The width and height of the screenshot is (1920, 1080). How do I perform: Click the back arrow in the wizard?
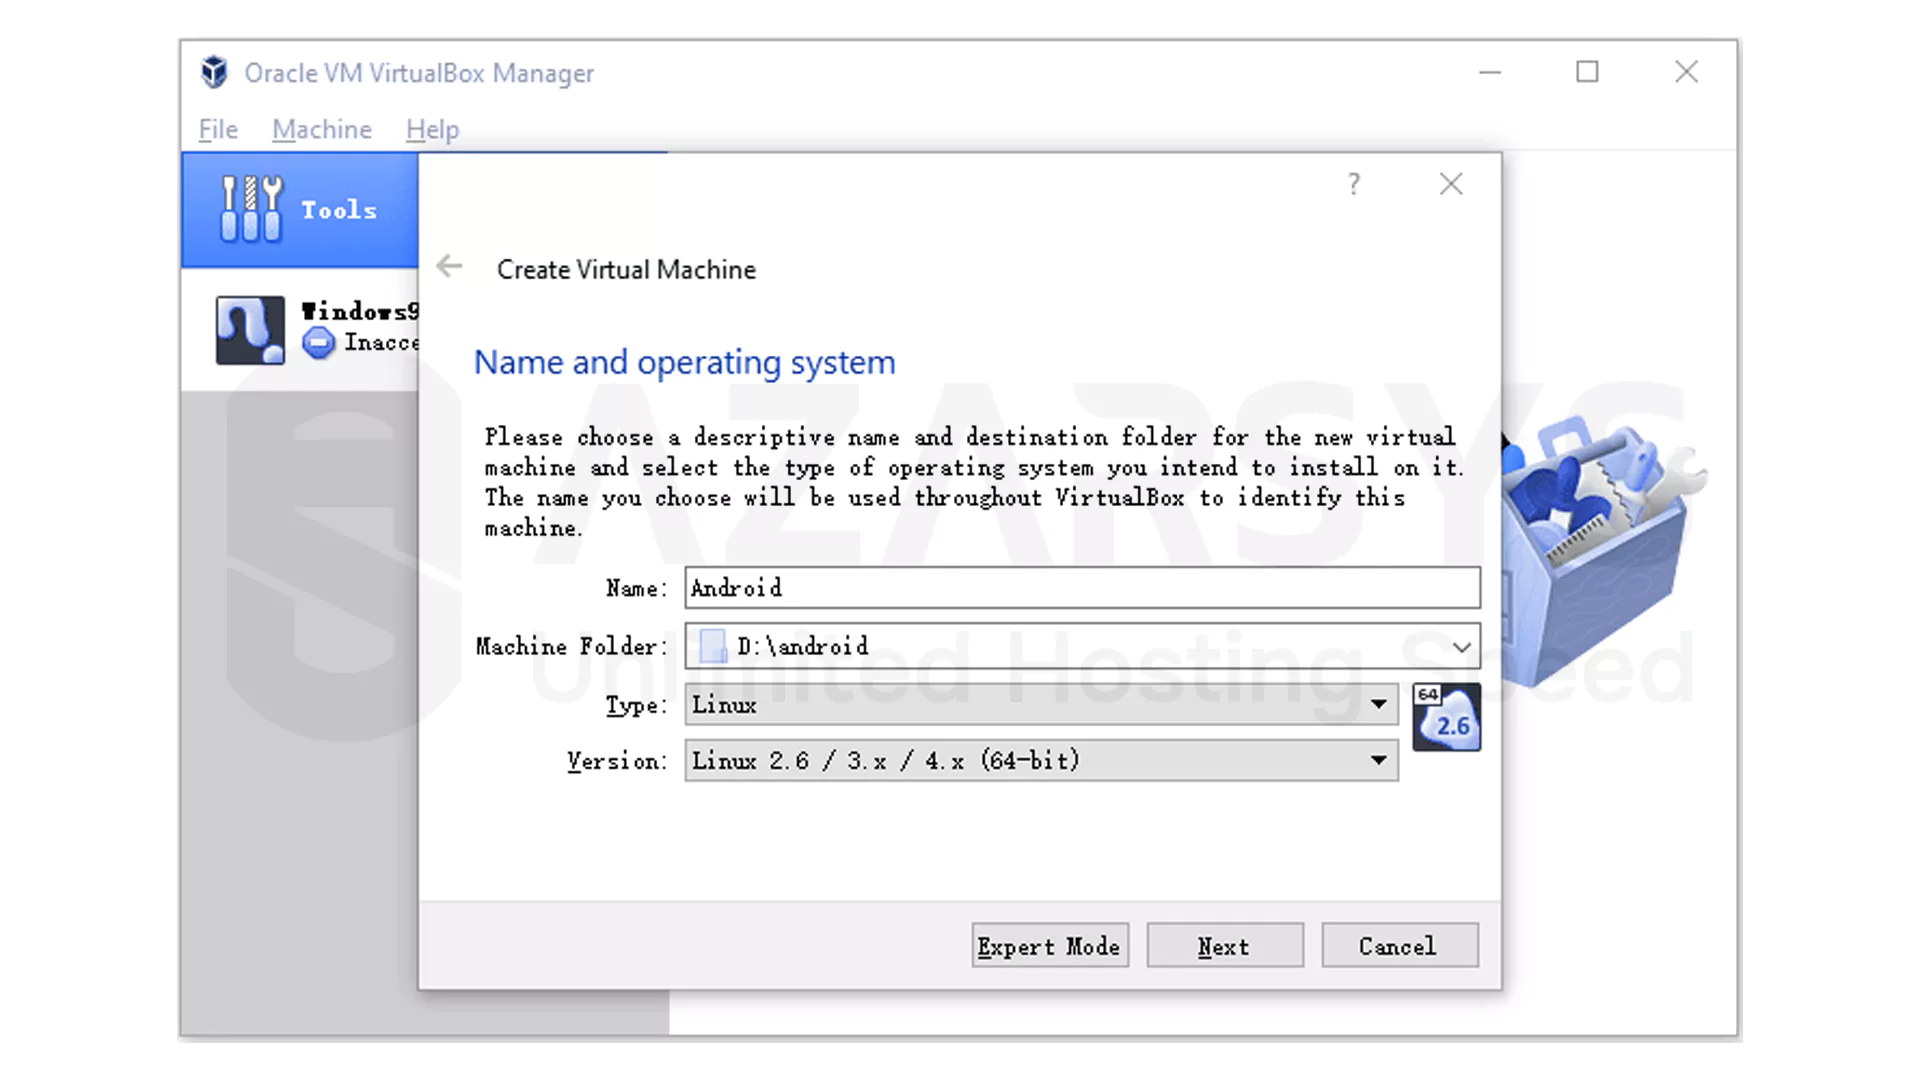448,266
